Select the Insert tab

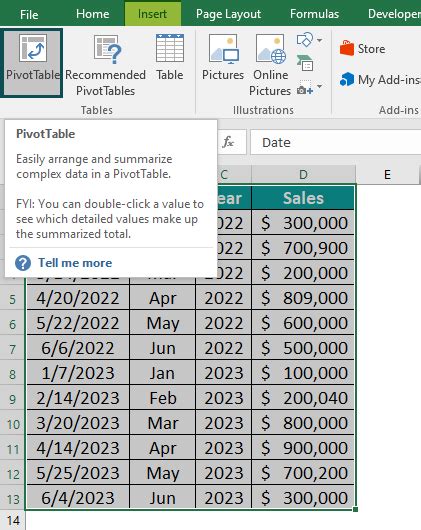[152, 14]
